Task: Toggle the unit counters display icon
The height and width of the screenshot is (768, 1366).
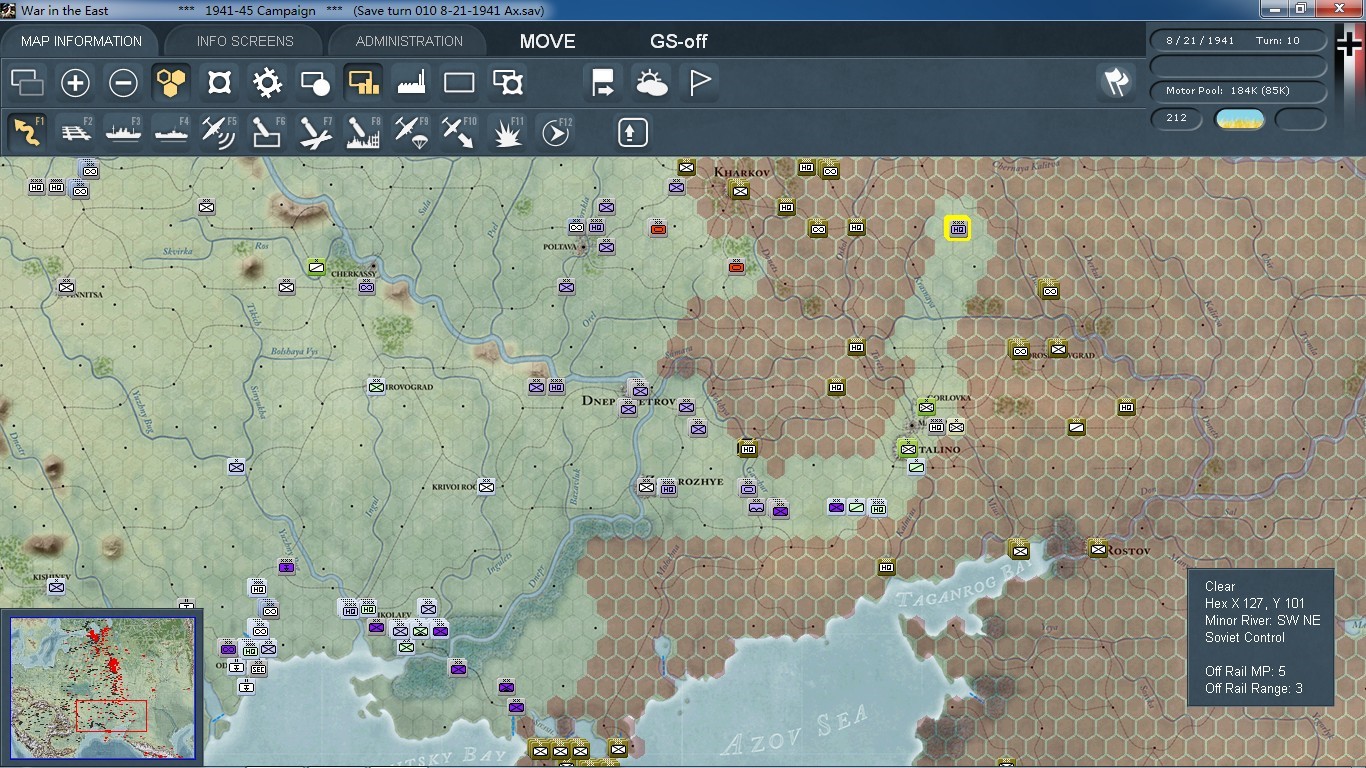Action: click(27, 83)
